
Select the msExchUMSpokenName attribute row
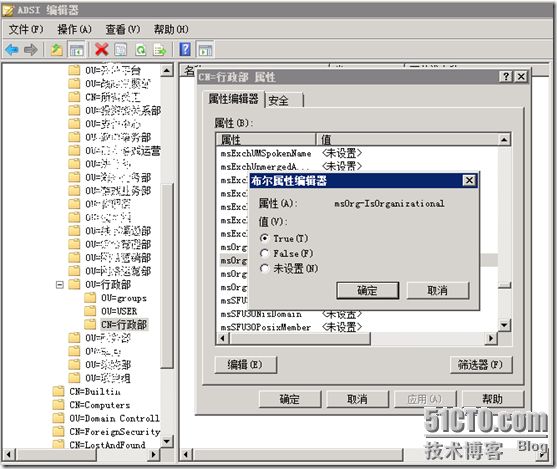[x=357, y=153]
